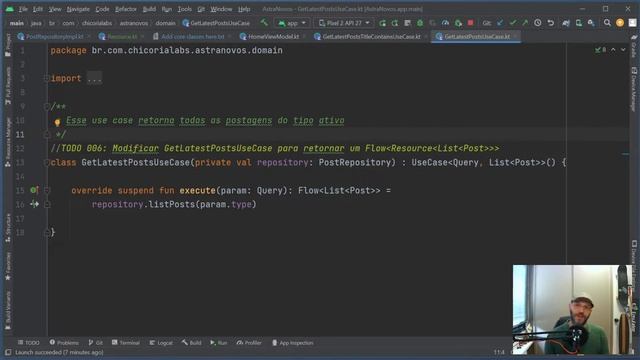Image resolution: width=640 pixels, height=360 pixels.
Task: Open the Favorites side panel
Action: (8, 267)
